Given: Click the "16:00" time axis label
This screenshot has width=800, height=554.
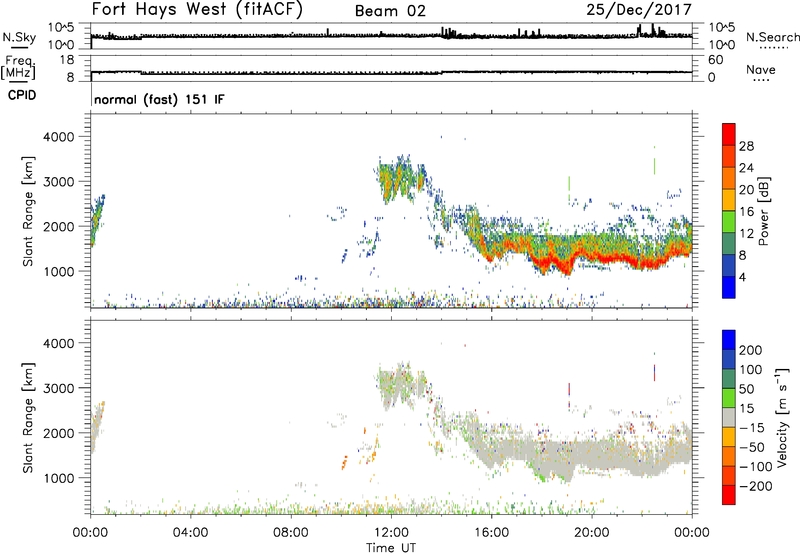Looking at the screenshot, I should click(x=492, y=533).
